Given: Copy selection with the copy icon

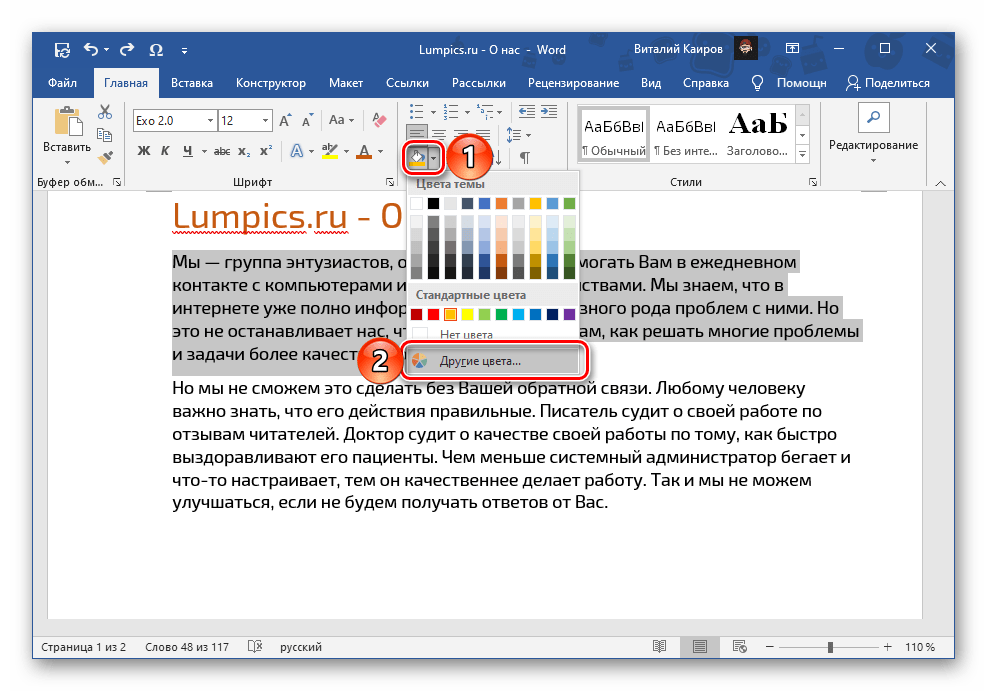Looking at the screenshot, I should pyautogui.click(x=104, y=135).
